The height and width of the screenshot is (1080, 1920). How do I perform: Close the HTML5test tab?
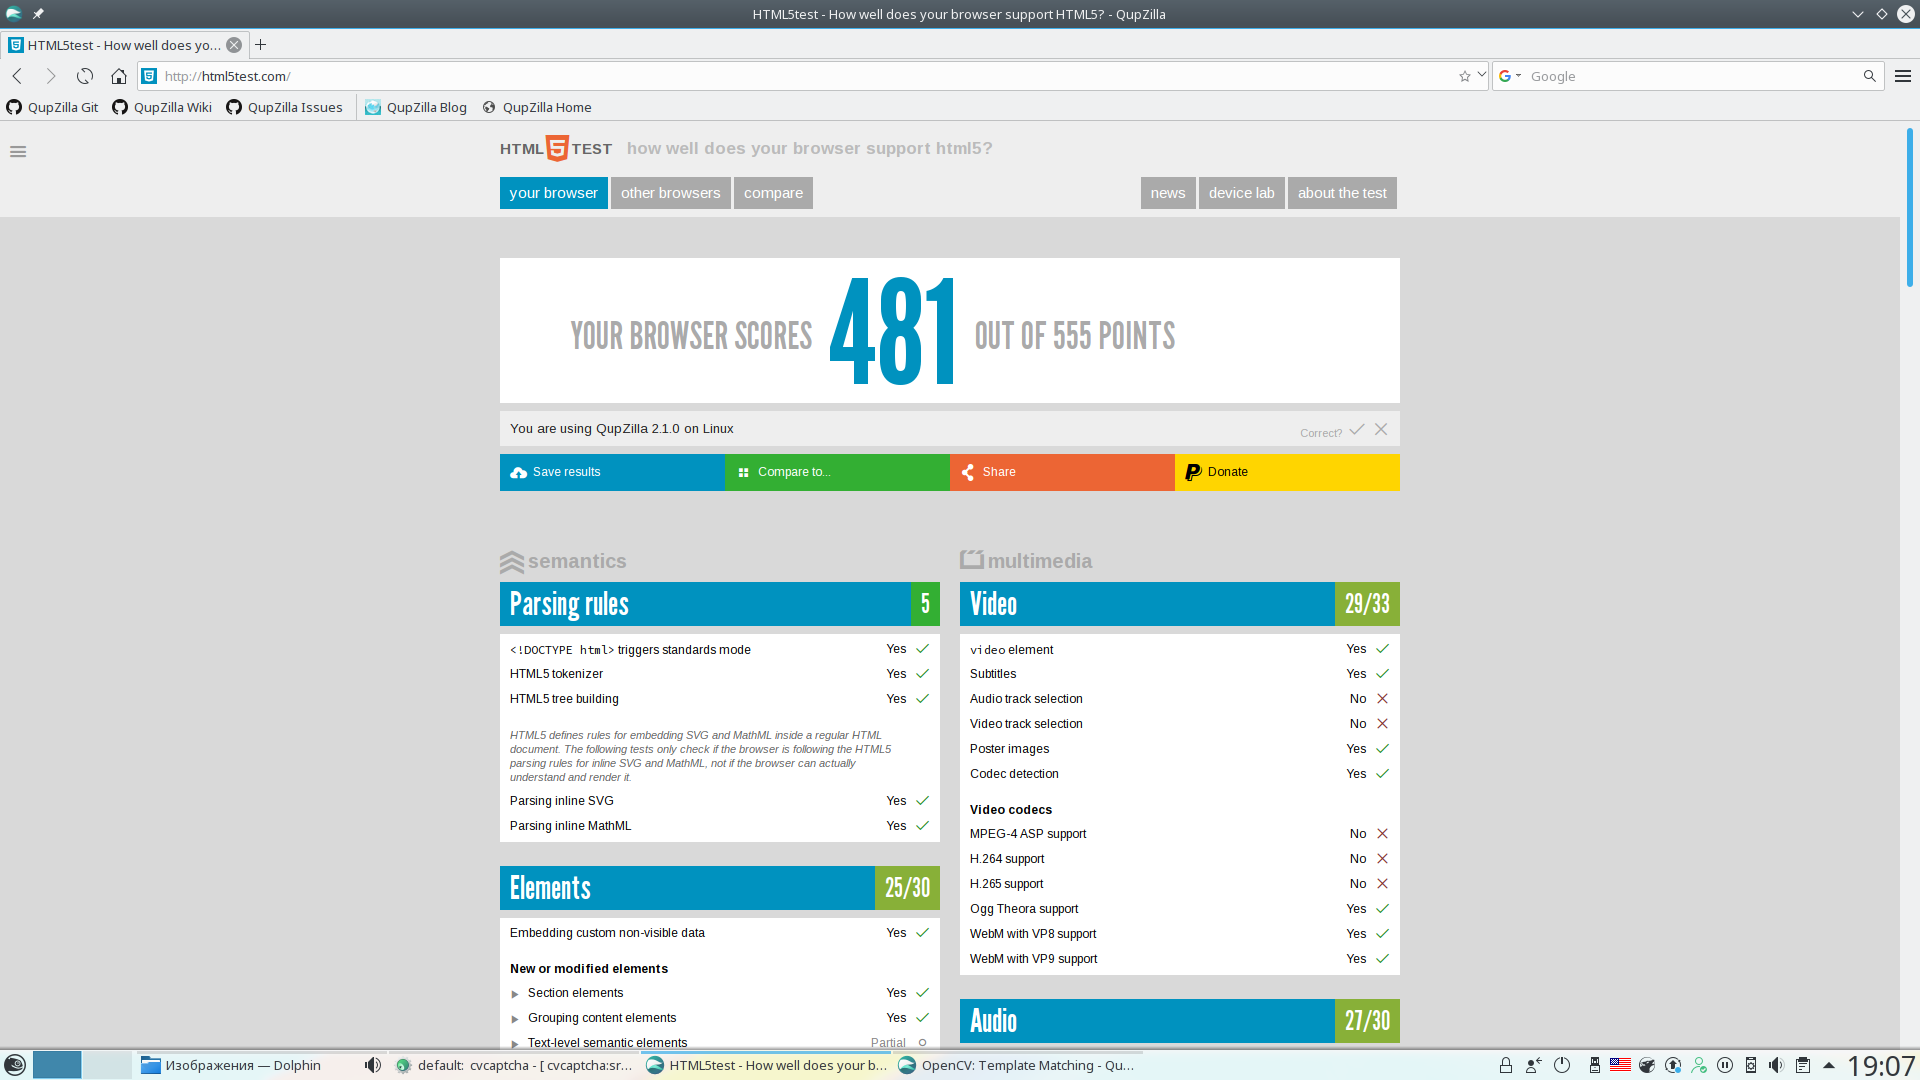233,45
